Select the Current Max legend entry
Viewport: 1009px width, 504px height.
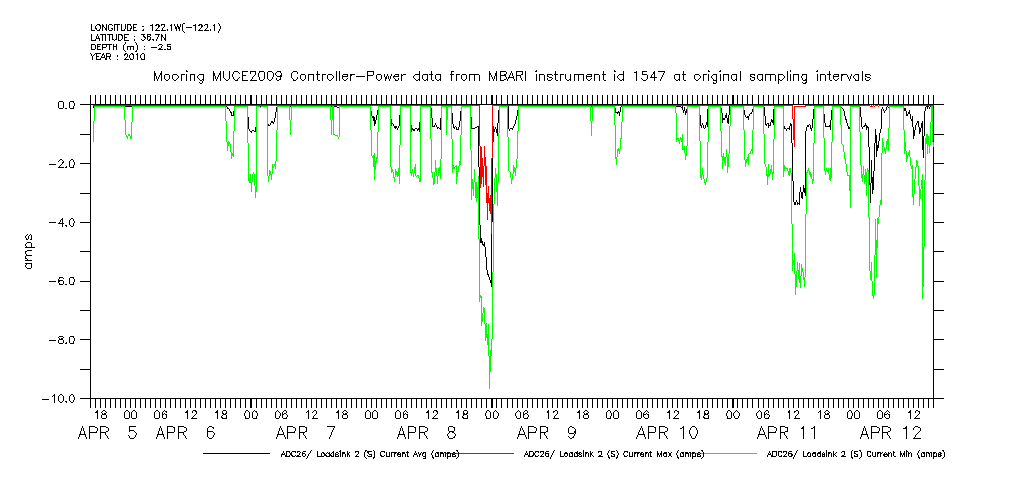(x=614, y=454)
